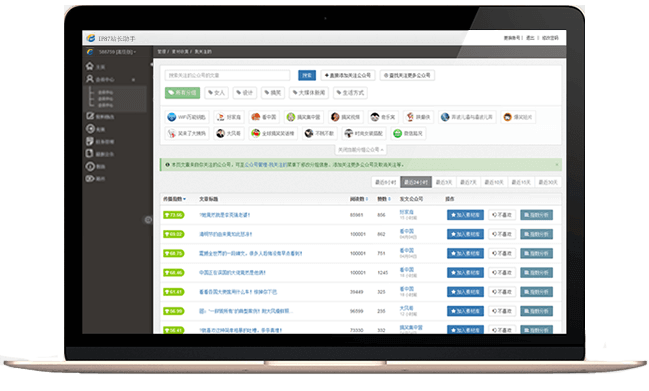Select the WiFi万能钥匙 account with blue icon
The height and width of the screenshot is (391, 649).
point(187,117)
